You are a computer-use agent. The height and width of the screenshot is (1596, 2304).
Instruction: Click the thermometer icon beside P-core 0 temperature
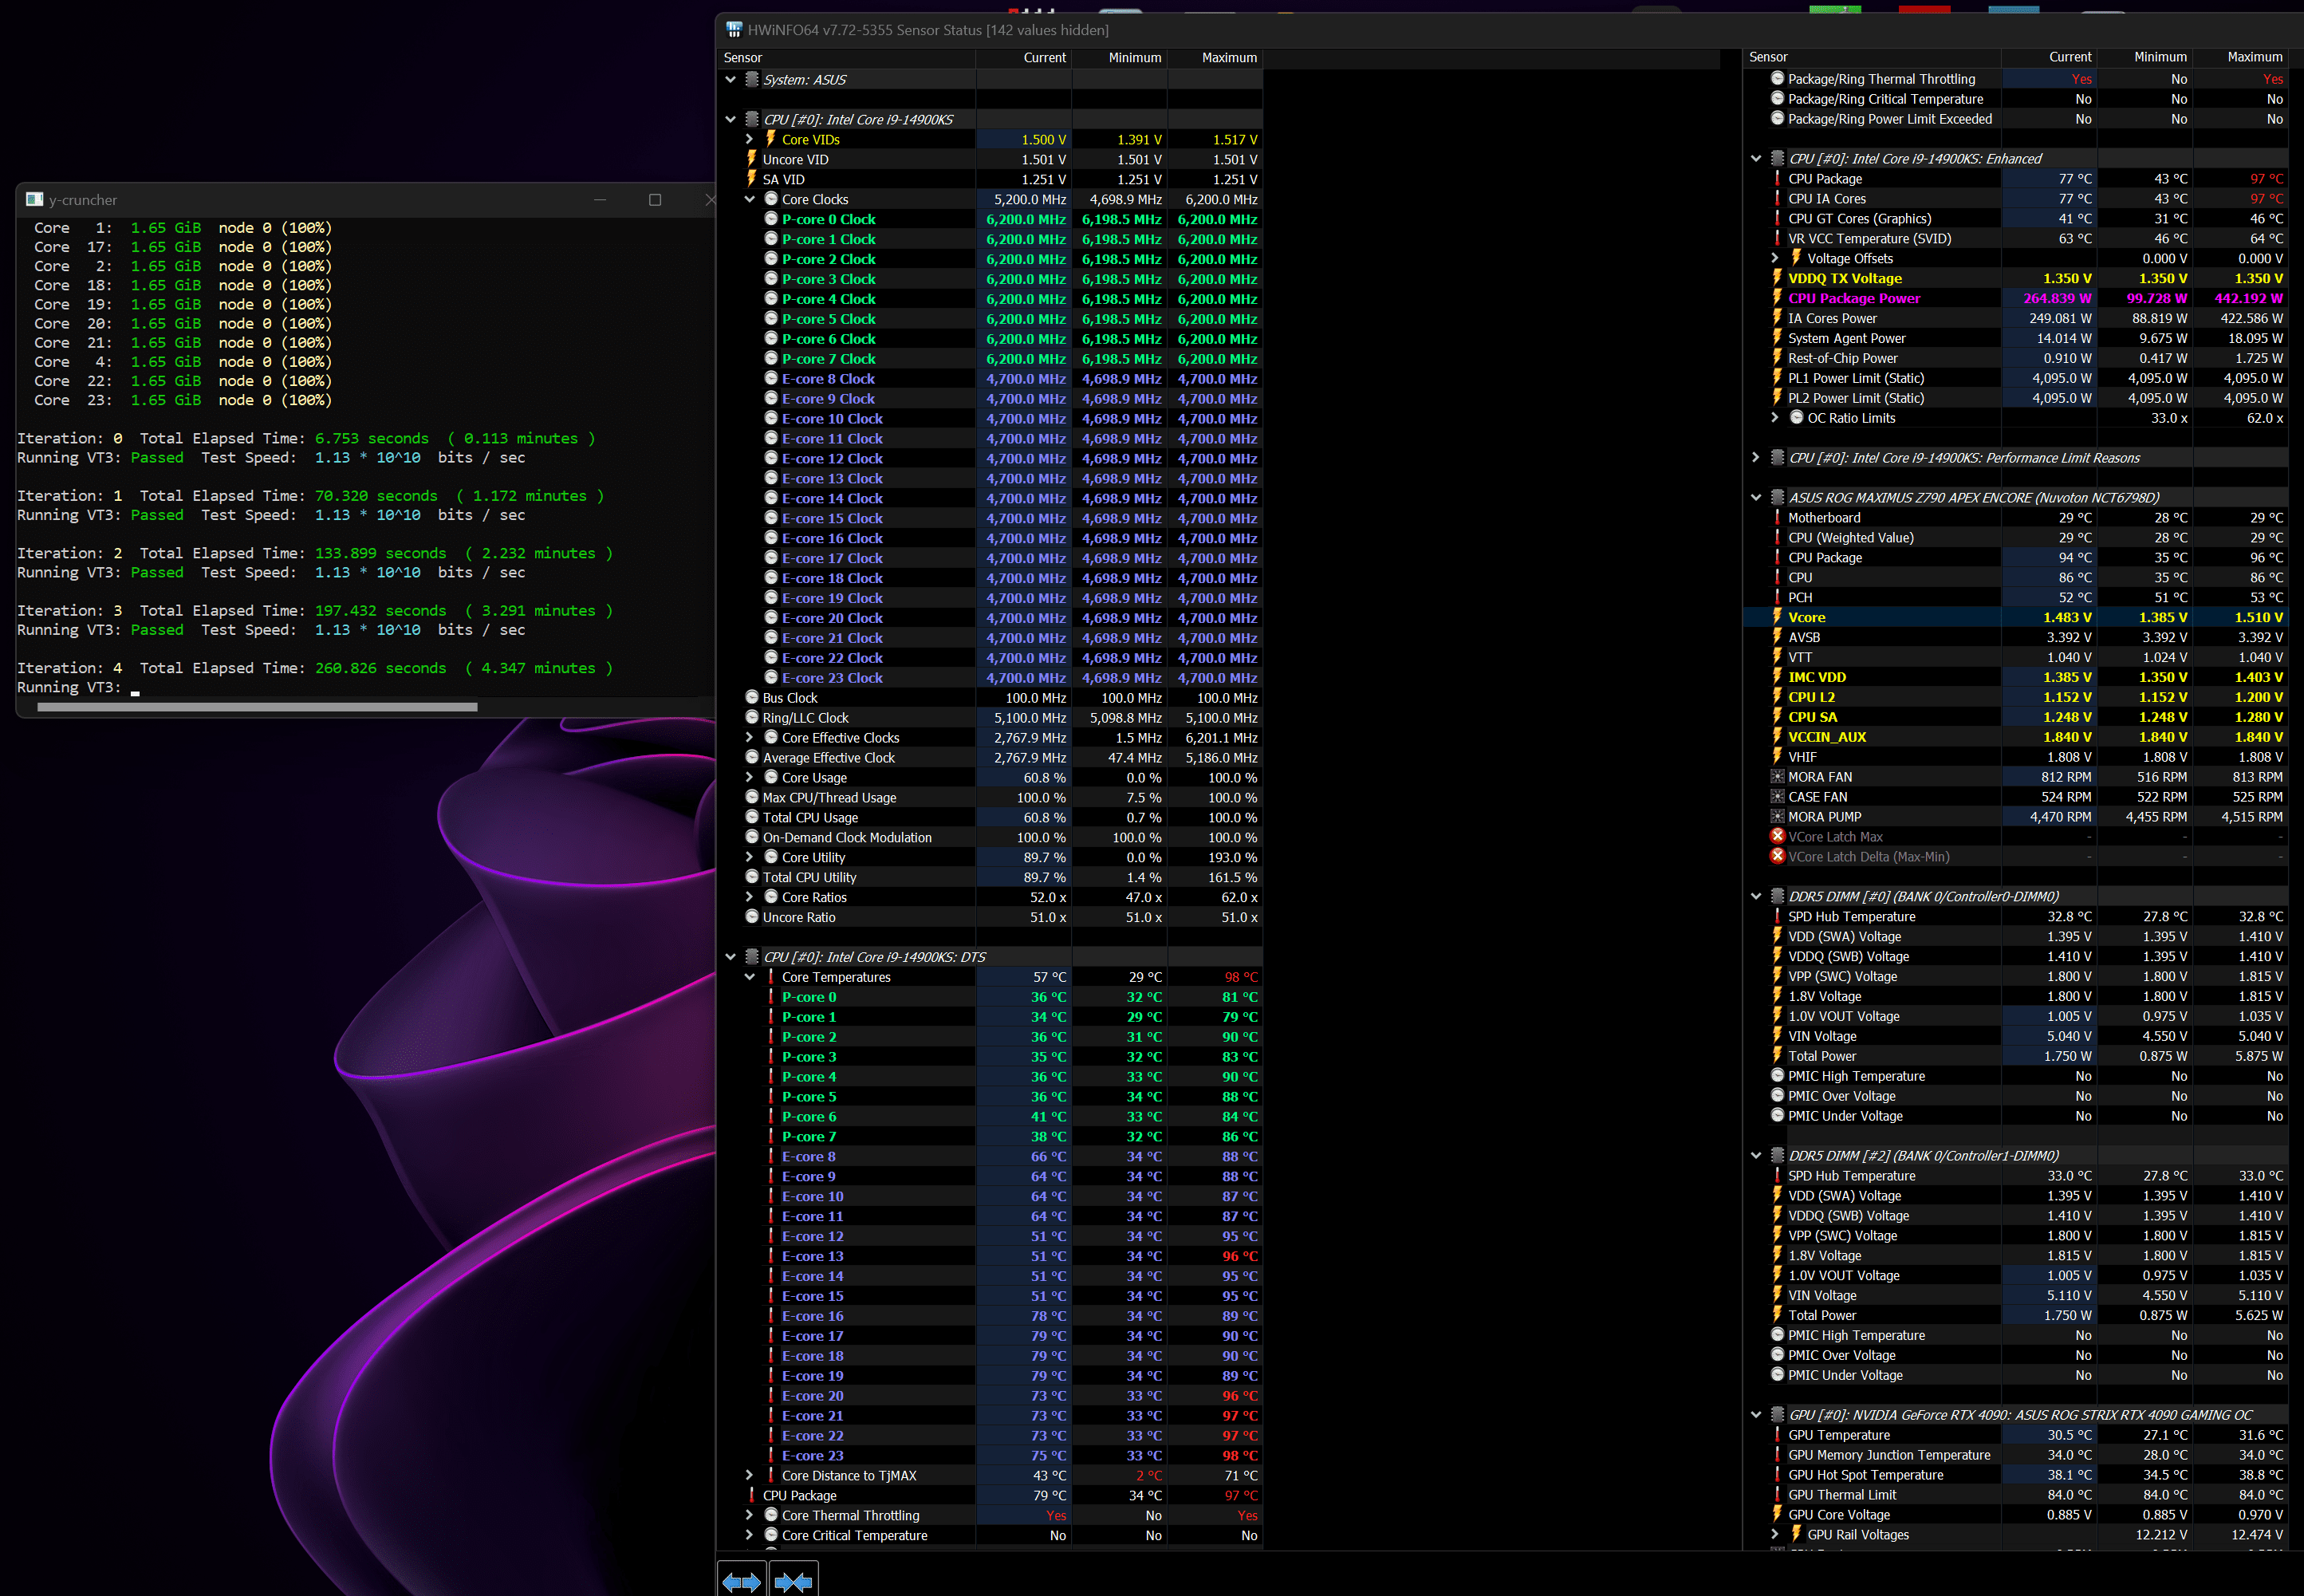tap(771, 997)
